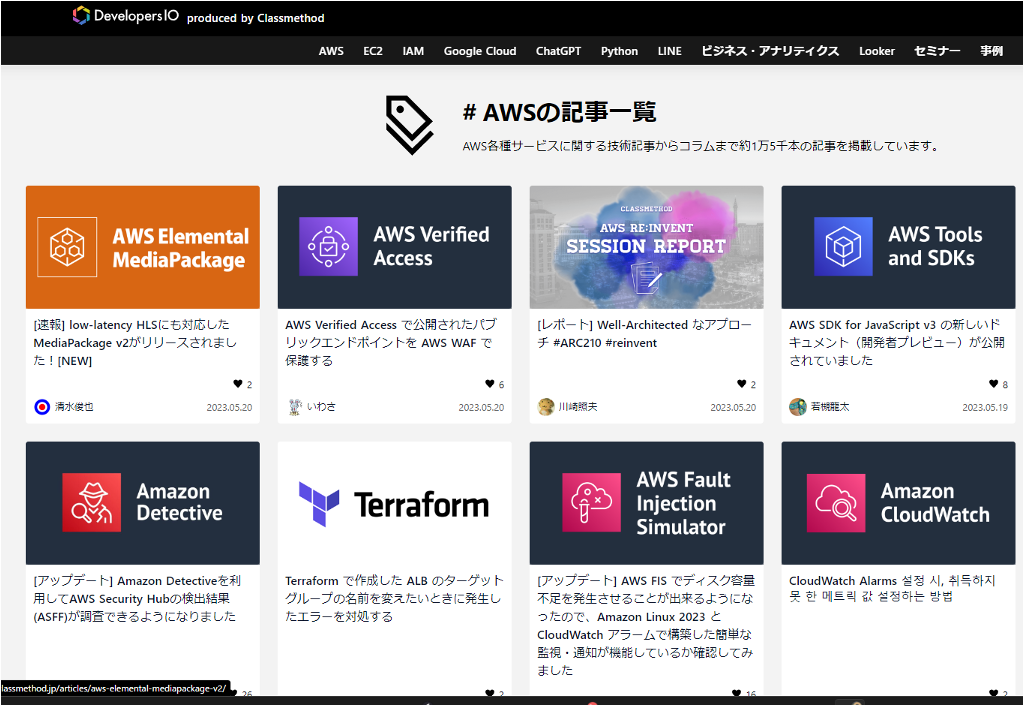1024x706 pixels.
Task: Click the heart icon on the JavaScript SDK card
Action: (x=993, y=384)
